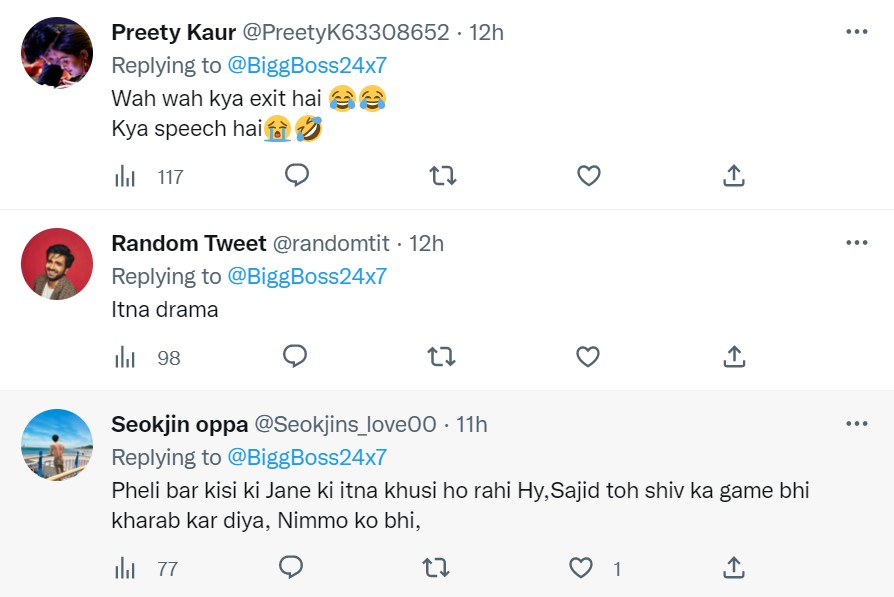Share Preety Kaur's tweet
Image resolution: width=894 pixels, height=597 pixels.
tap(733, 176)
